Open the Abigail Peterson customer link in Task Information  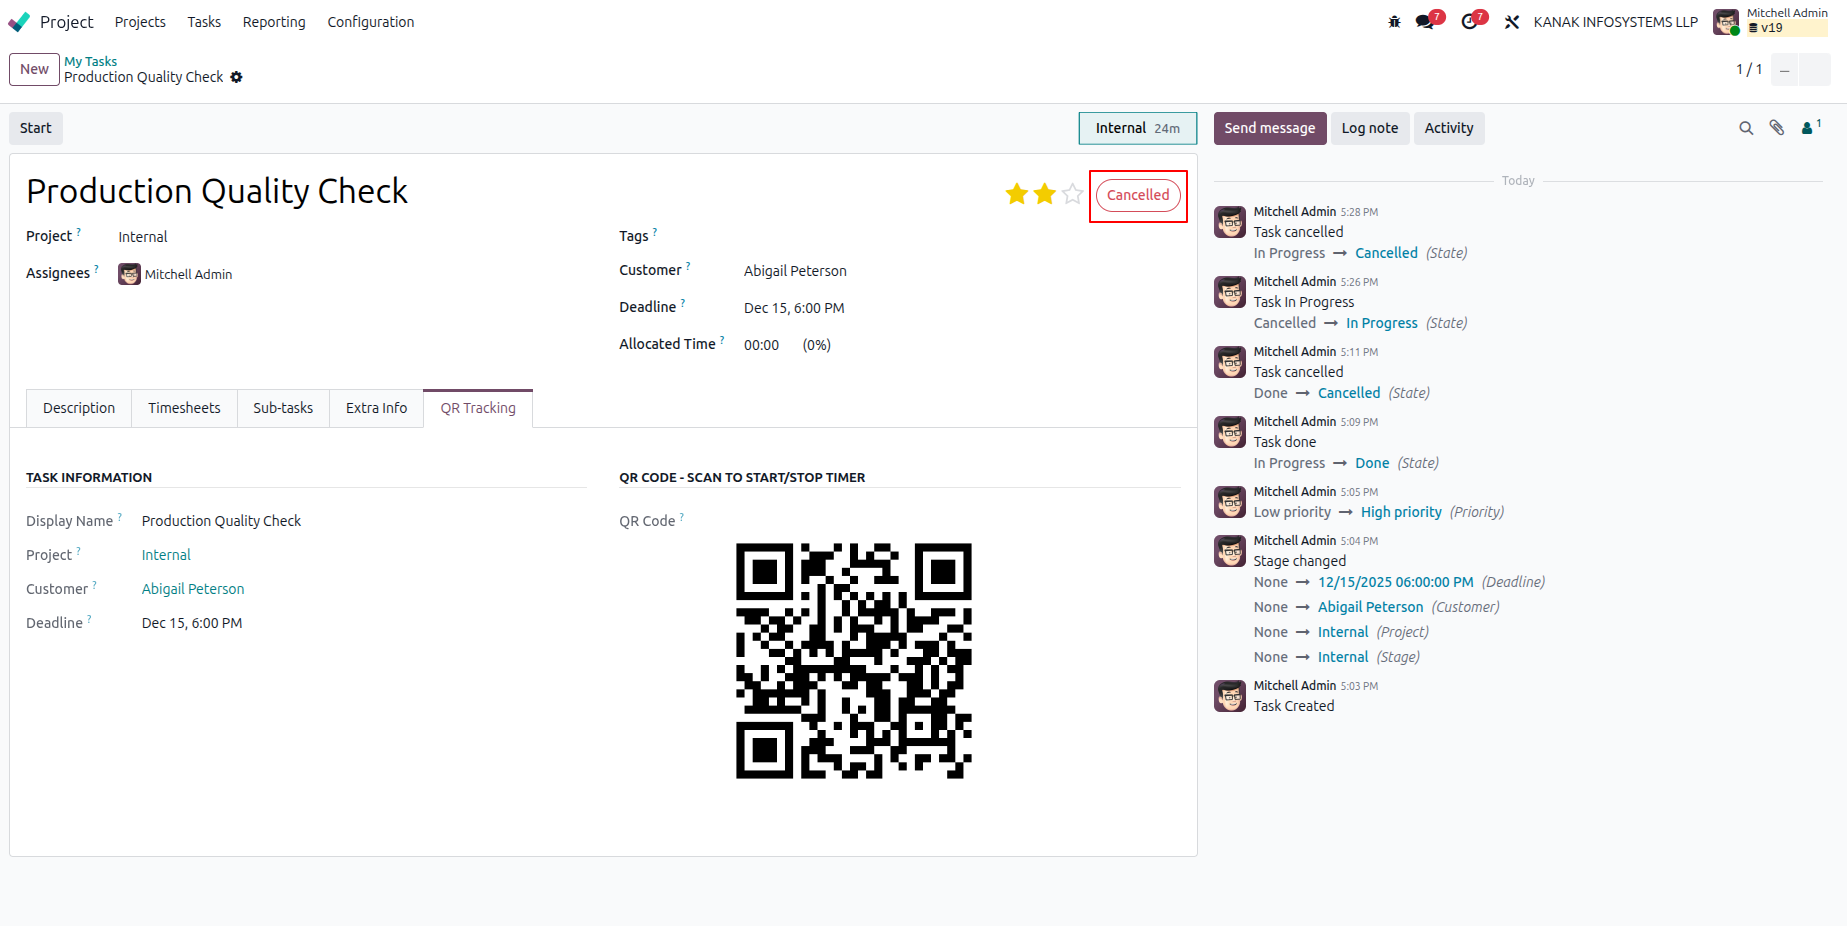tap(193, 589)
